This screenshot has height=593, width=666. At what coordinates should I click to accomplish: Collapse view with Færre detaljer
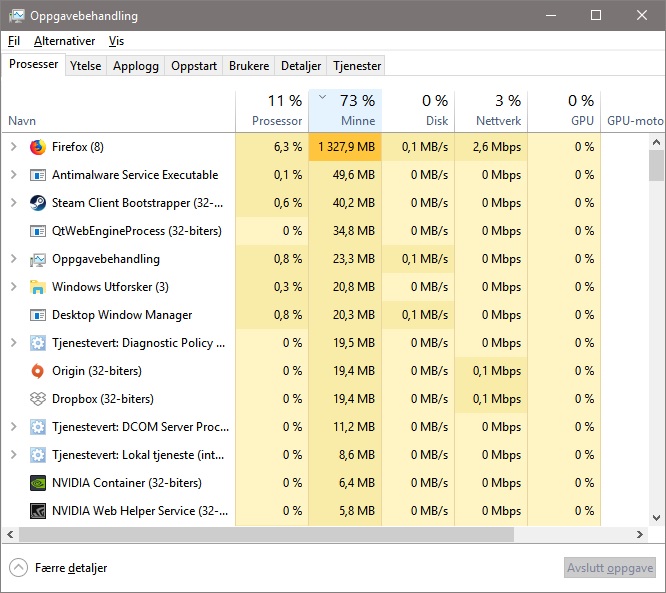(x=58, y=568)
